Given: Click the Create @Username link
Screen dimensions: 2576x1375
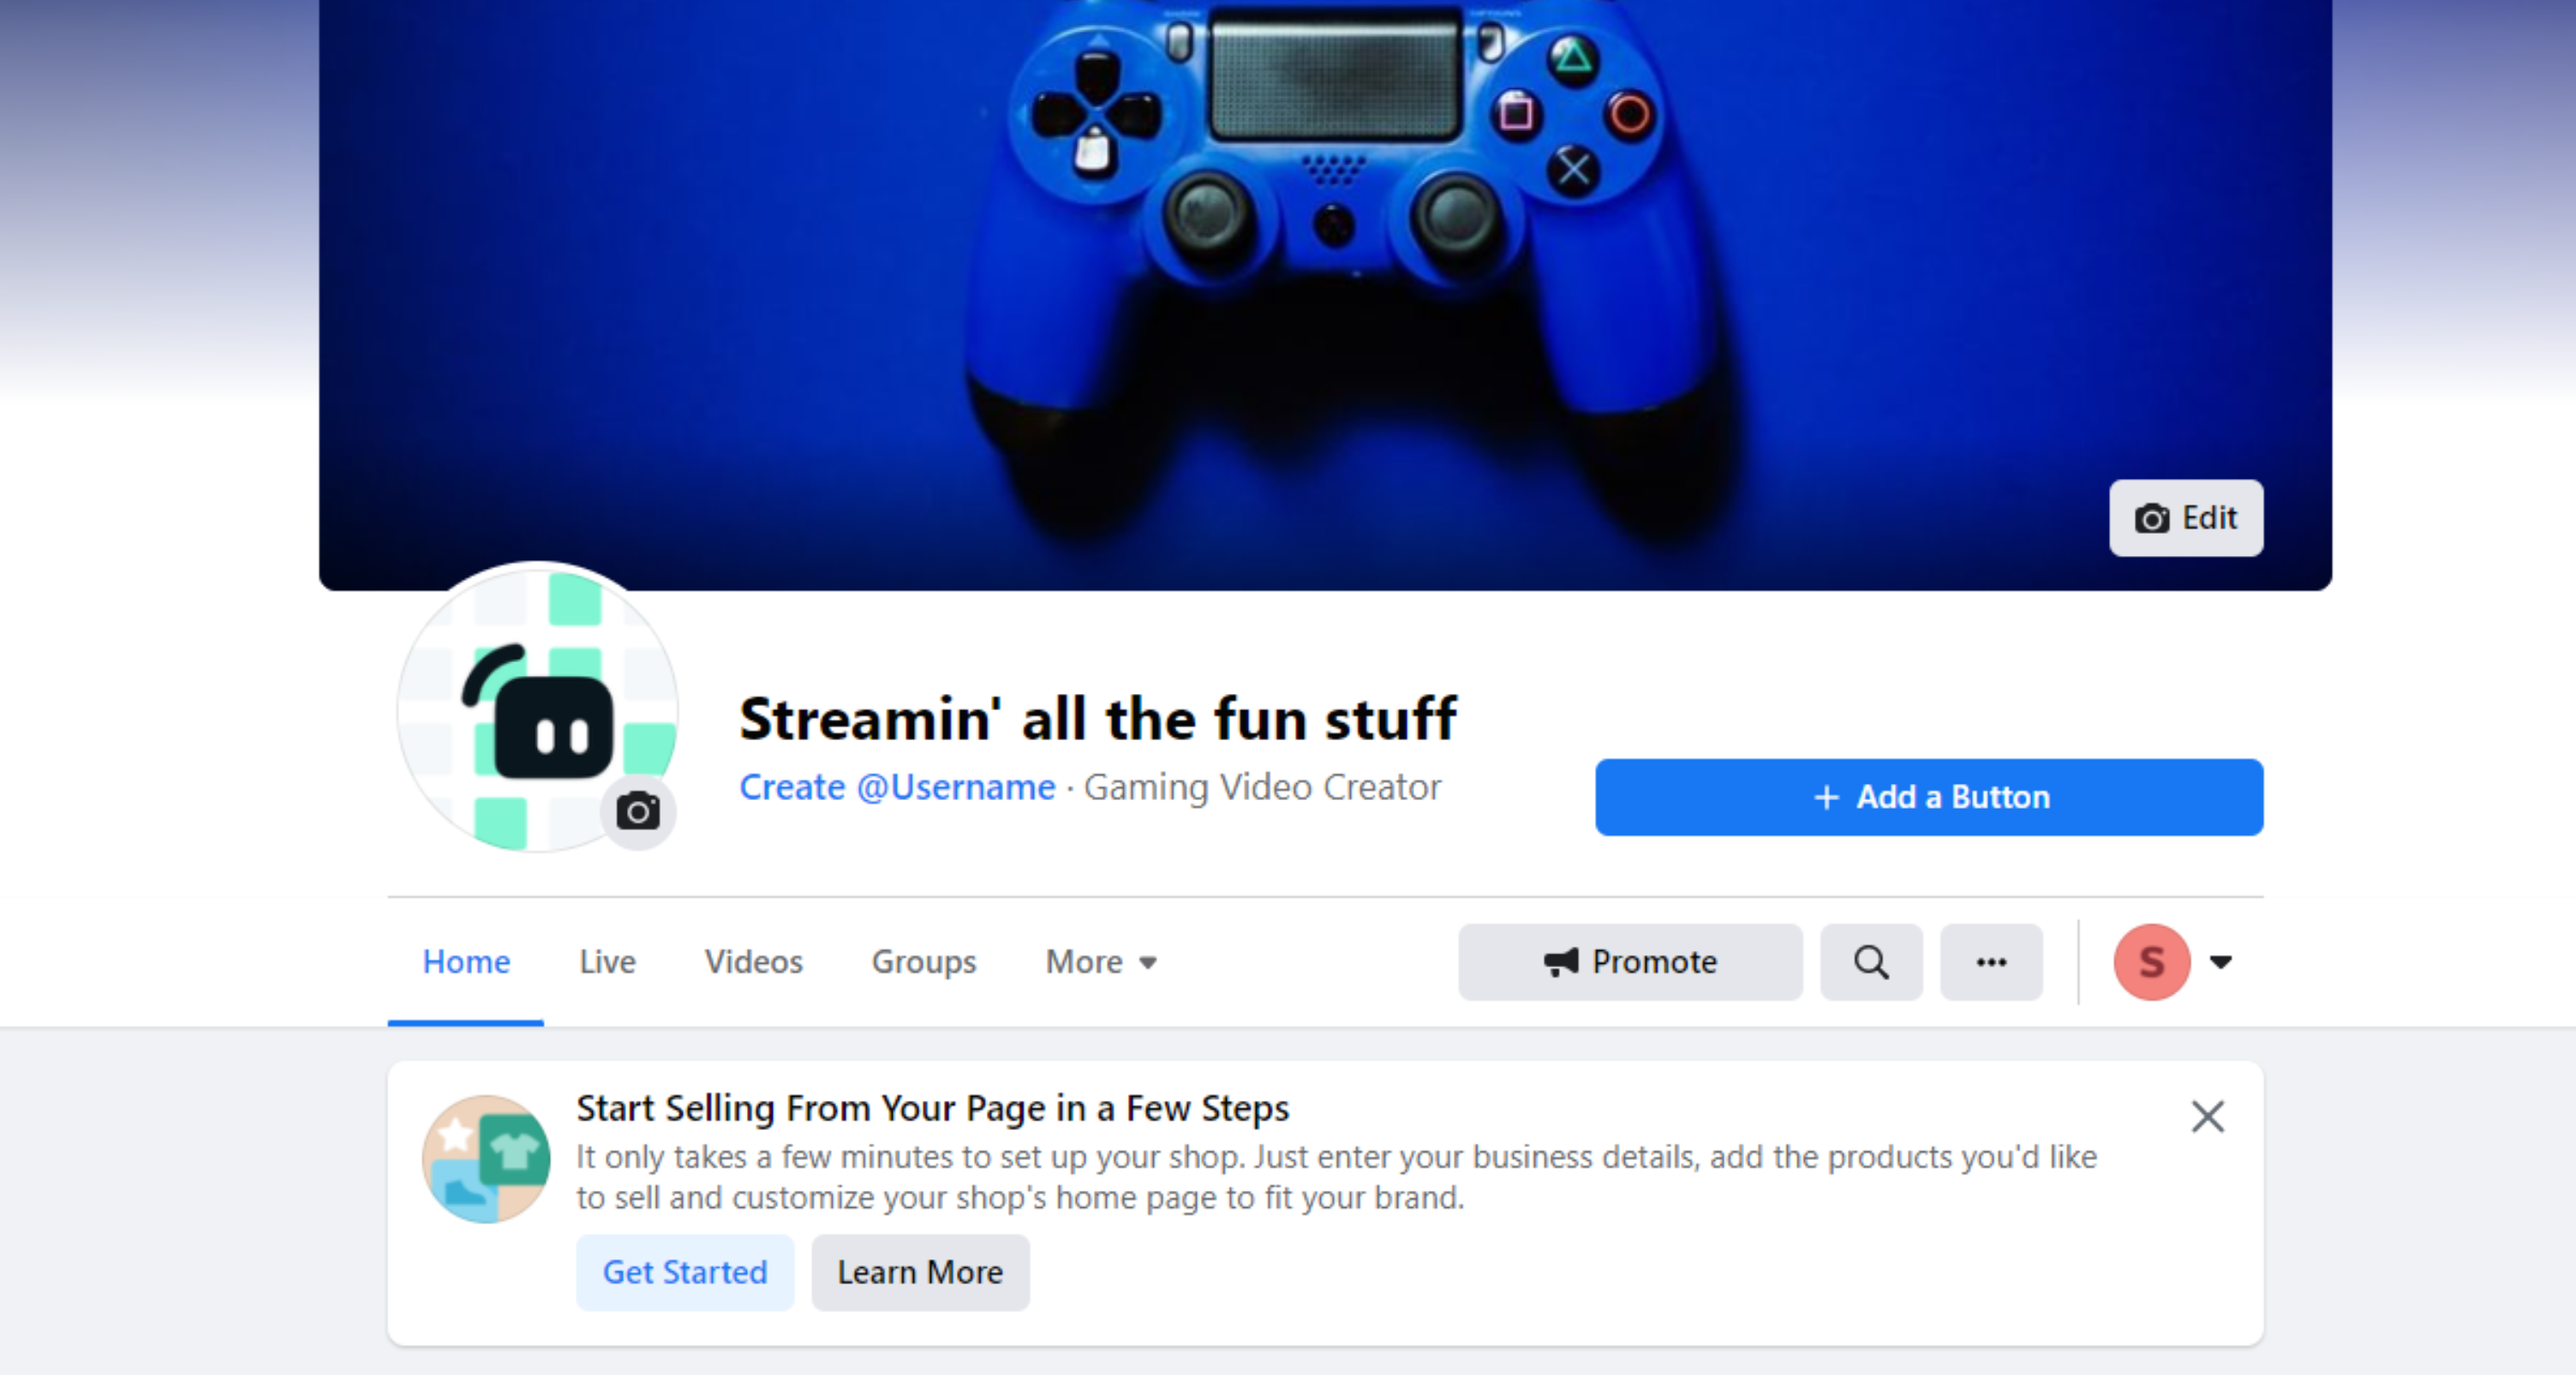Looking at the screenshot, I should pos(897,787).
